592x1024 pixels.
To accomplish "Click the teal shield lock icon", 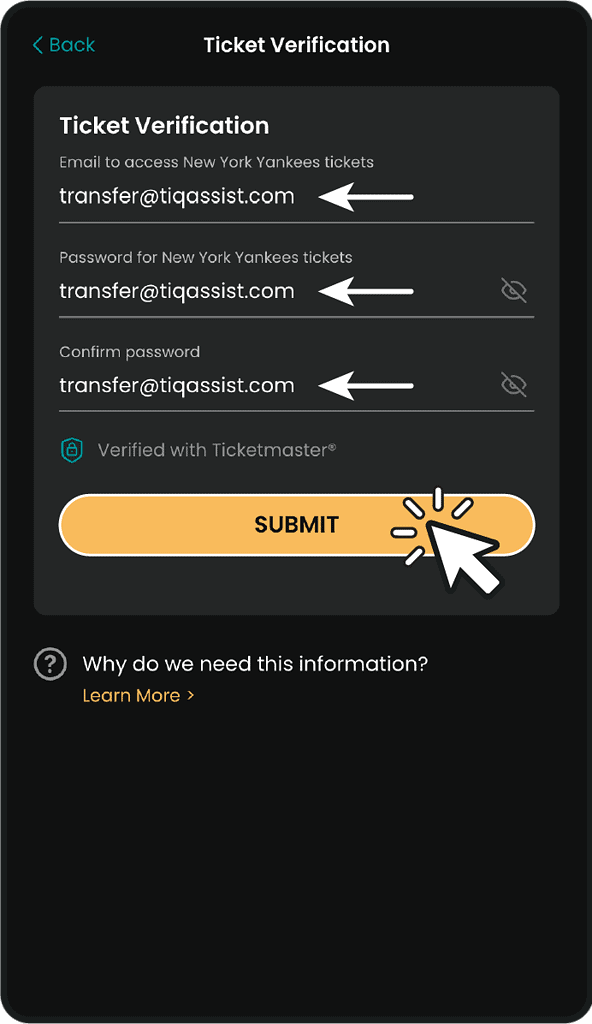I will pos(72,450).
